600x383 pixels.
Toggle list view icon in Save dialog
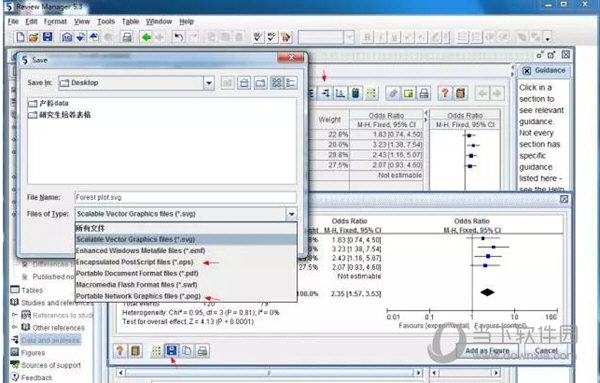[x=277, y=83]
